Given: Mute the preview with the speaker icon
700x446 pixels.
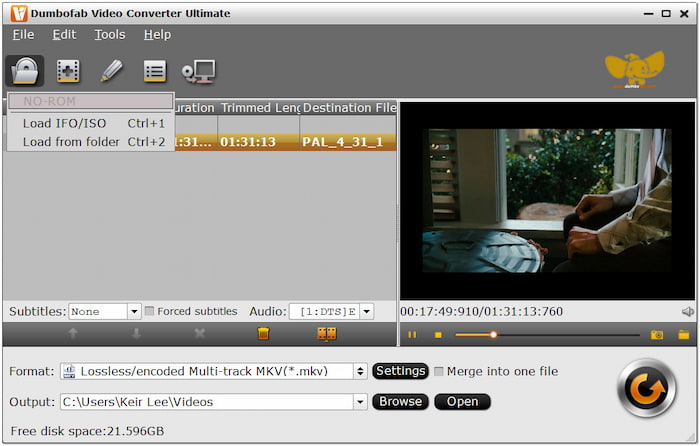Looking at the screenshot, I should coord(688,312).
